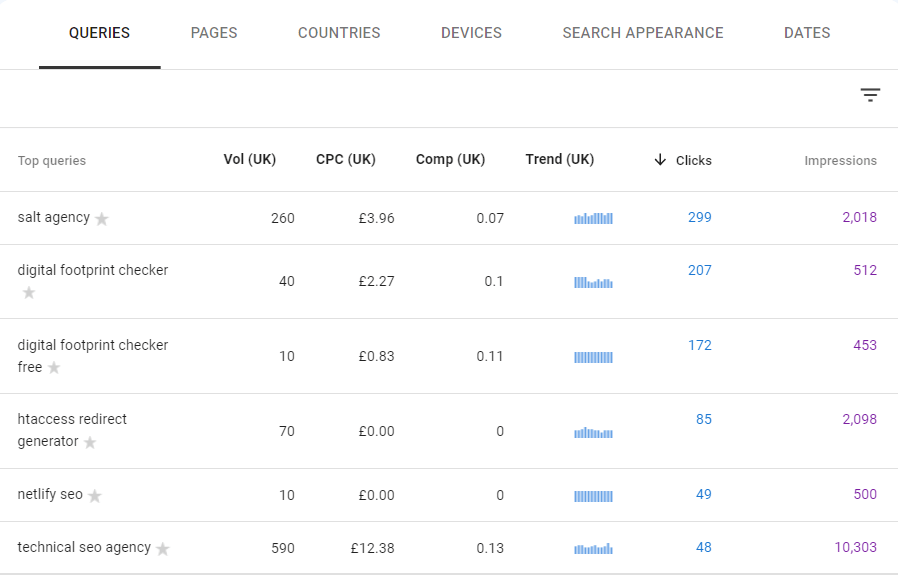Toggle star beside 'digital footprint checker'

[29, 293]
